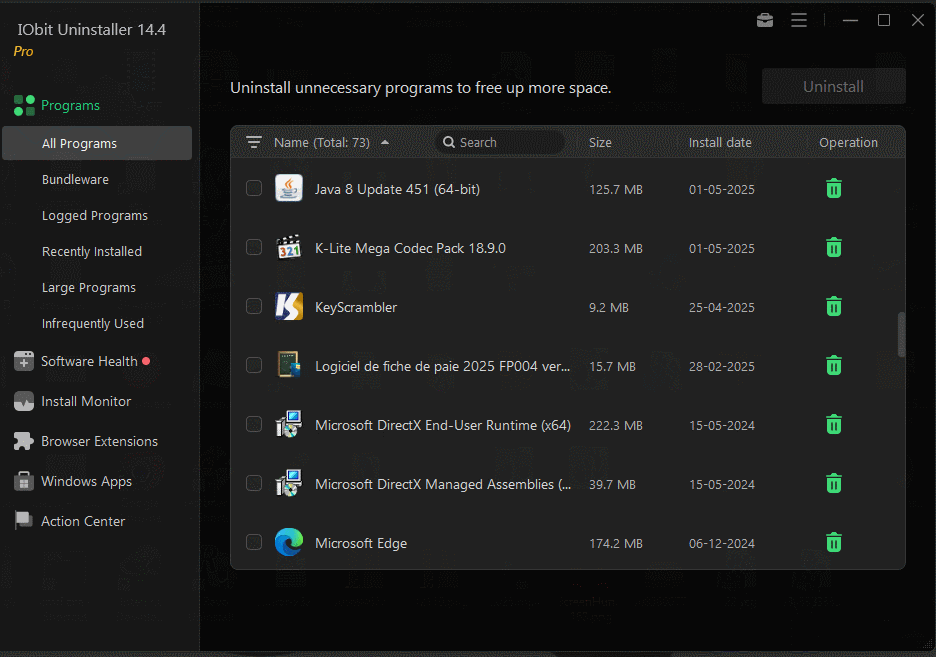Sort by Size column header
Viewport: 936px width, 657px height.
coord(600,143)
